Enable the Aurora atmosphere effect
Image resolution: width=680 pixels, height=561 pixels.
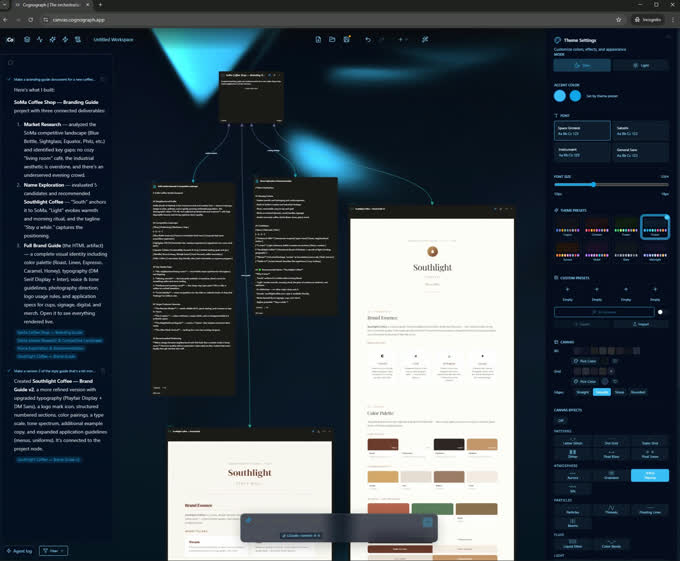click(572, 476)
